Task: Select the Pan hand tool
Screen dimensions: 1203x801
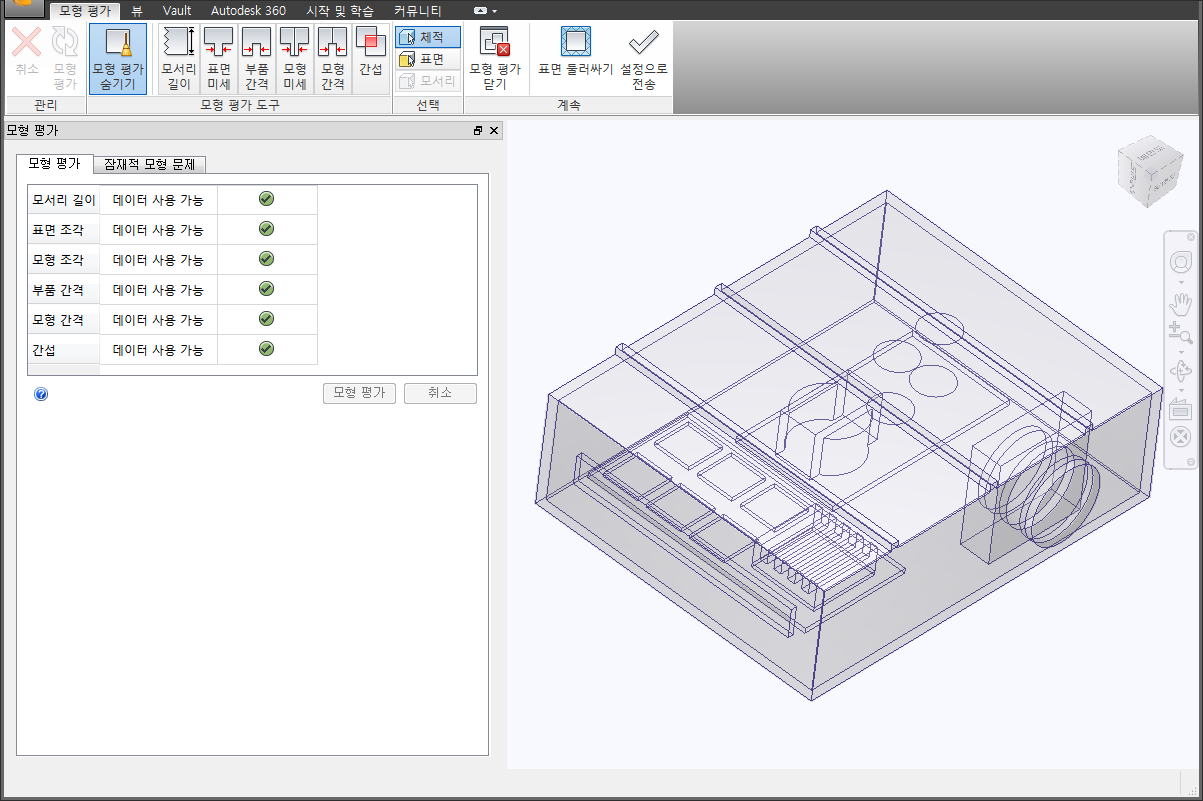Action: coord(1180,303)
